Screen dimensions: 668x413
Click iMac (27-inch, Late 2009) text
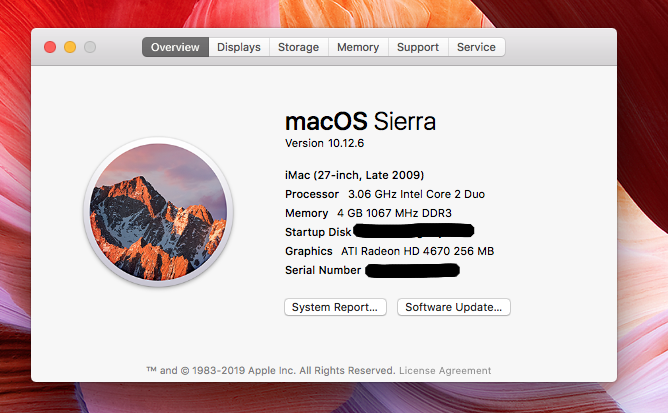click(x=354, y=175)
